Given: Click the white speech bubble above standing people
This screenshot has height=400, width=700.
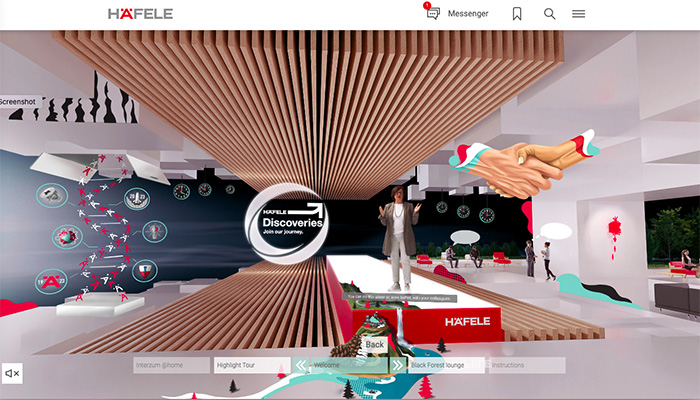Looking at the screenshot, I should pos(556,231).
